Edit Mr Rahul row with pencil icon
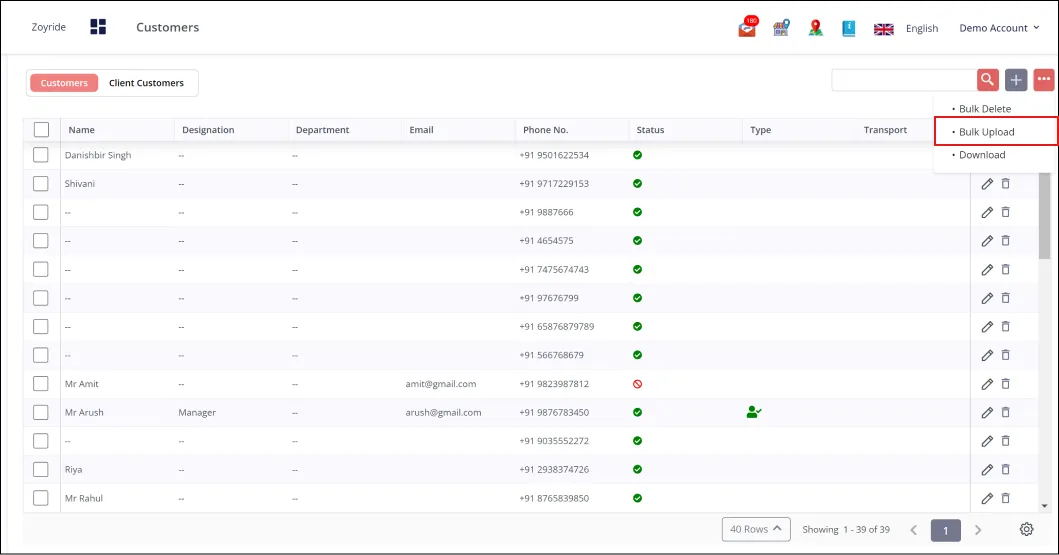 (987, 498)
